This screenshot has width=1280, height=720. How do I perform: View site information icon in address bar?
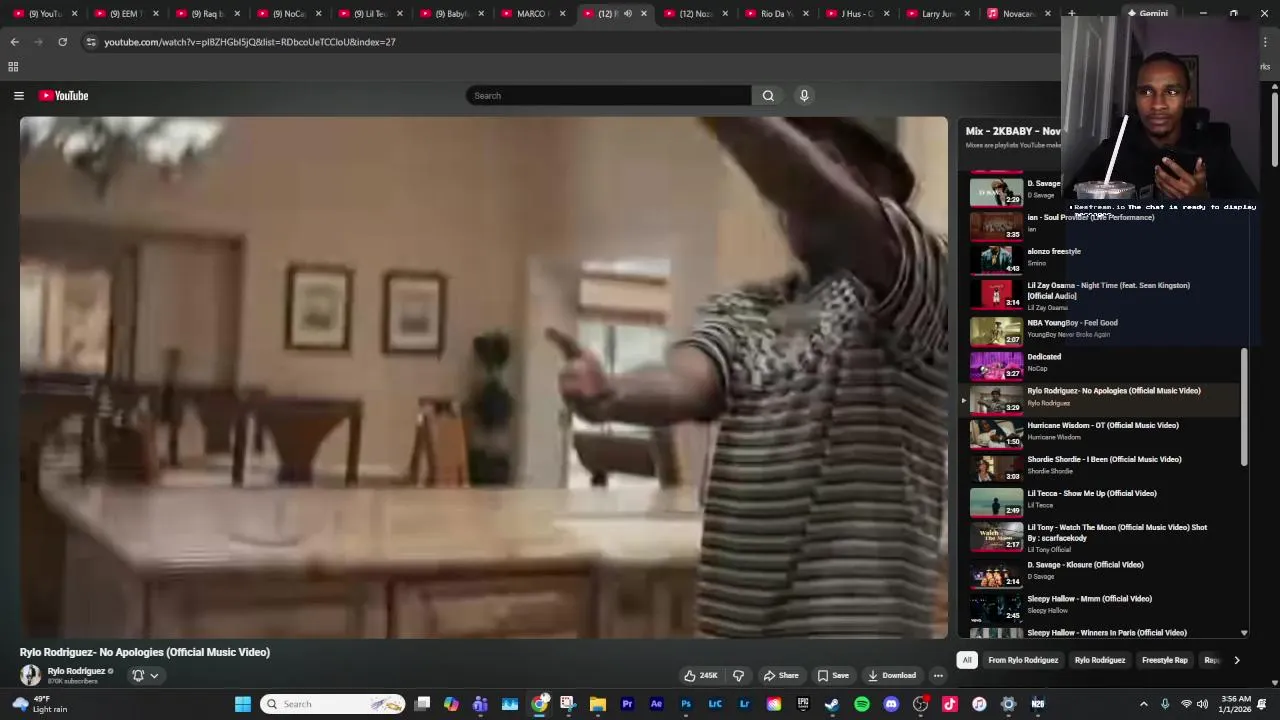91,42
